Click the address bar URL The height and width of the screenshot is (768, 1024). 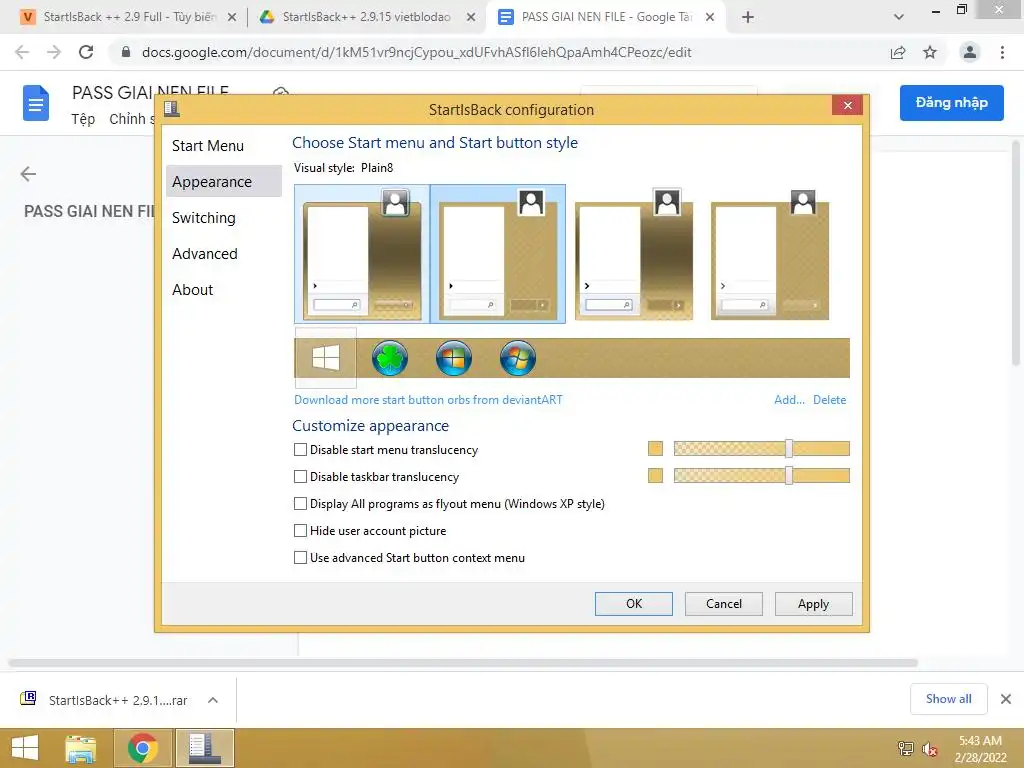coord(416,52)
